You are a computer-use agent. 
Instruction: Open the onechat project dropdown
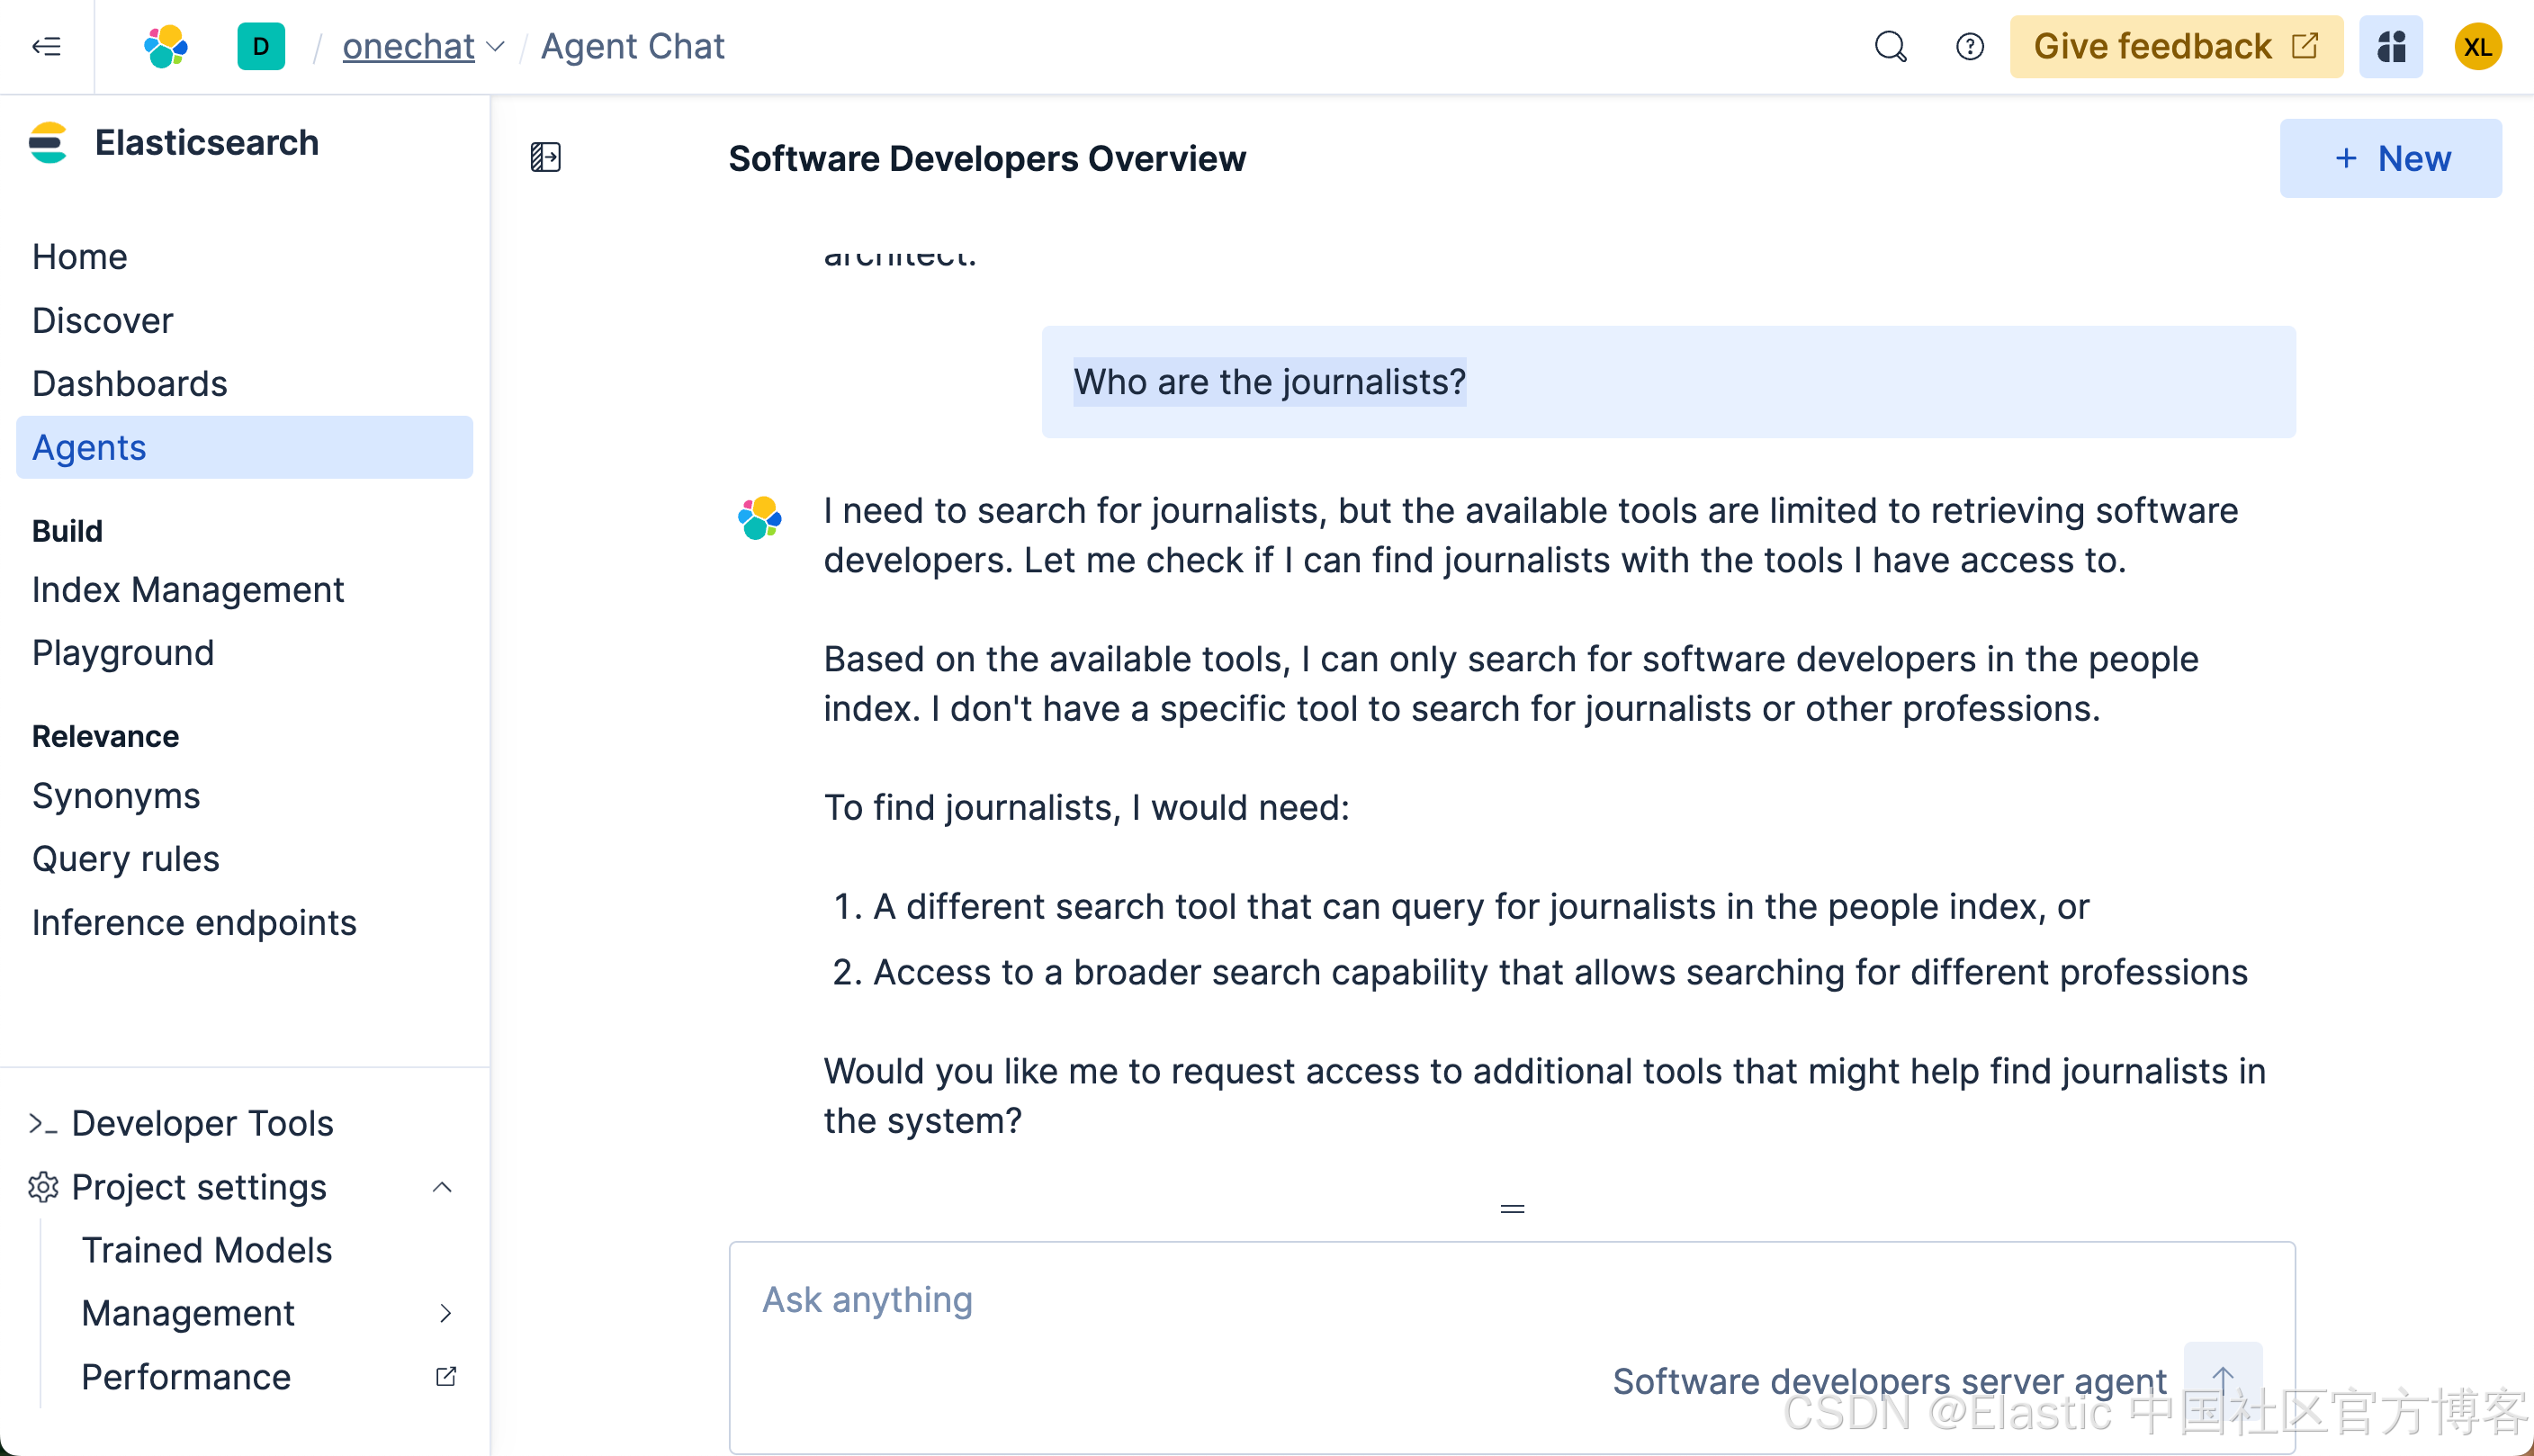tap(423, 46)
